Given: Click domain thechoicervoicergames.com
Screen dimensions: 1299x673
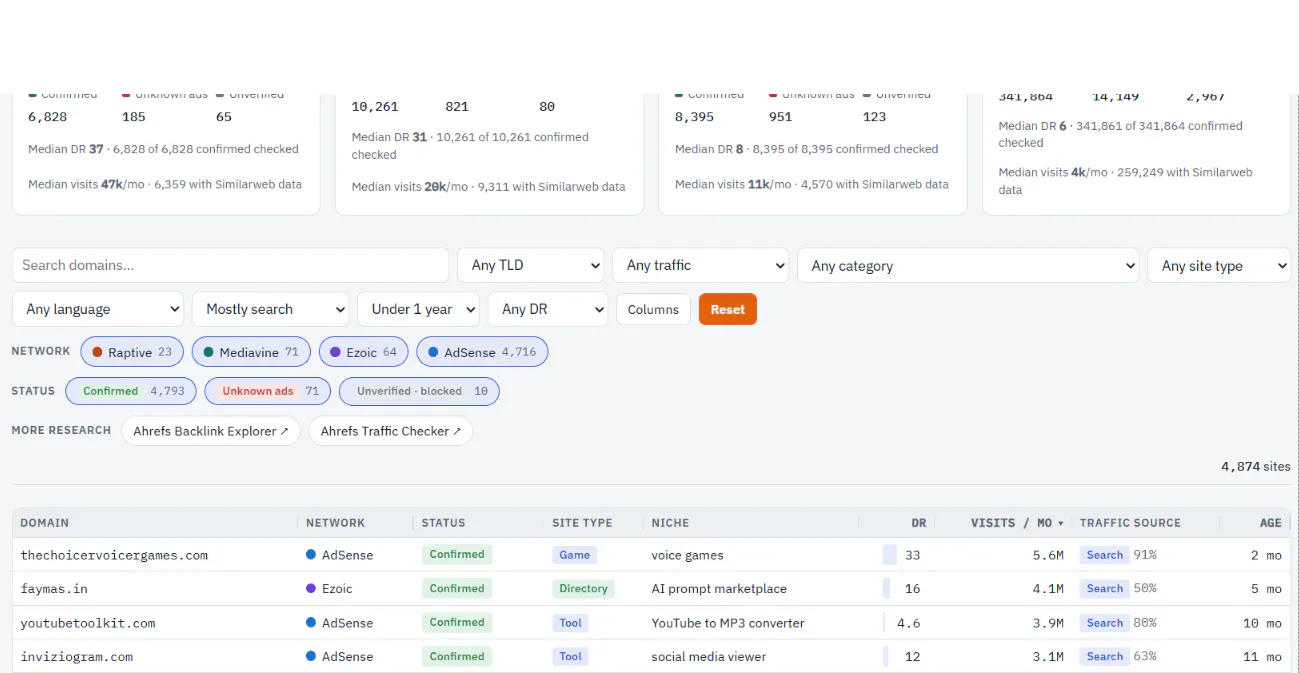Looking at the screenshot, I should pyautogui.click(x=114, y=555).
